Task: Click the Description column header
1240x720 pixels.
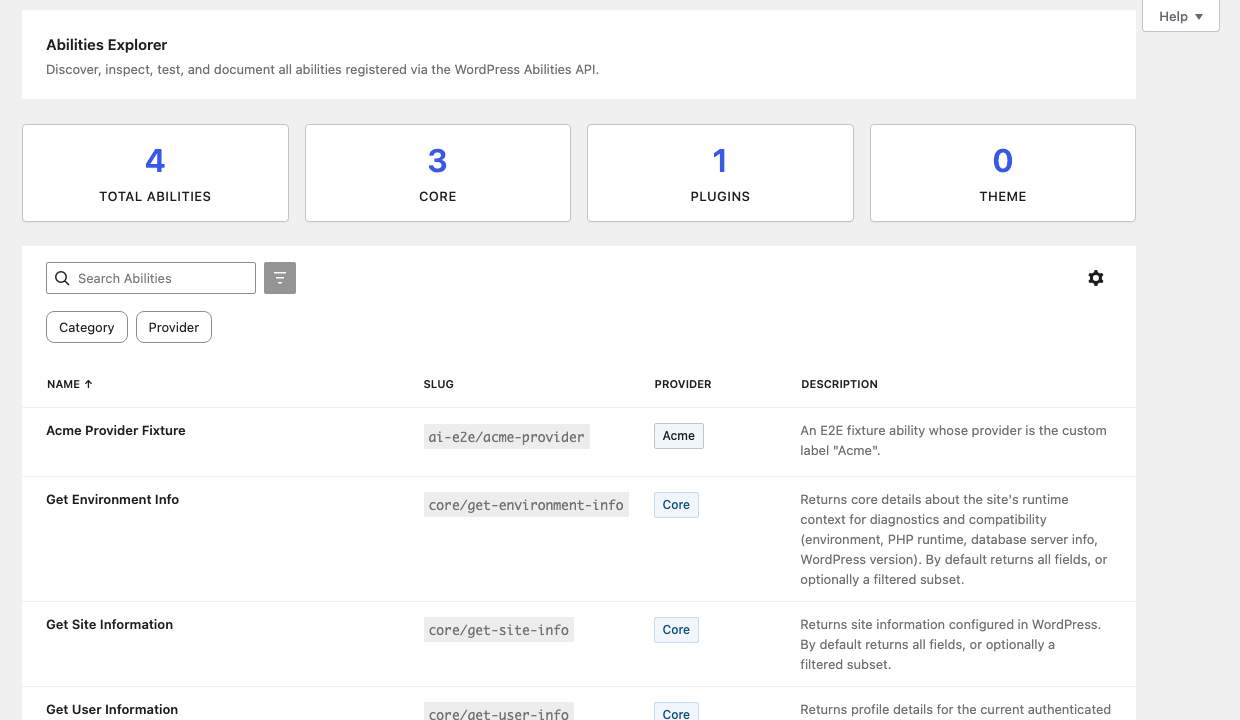Action: pos(839,384)
